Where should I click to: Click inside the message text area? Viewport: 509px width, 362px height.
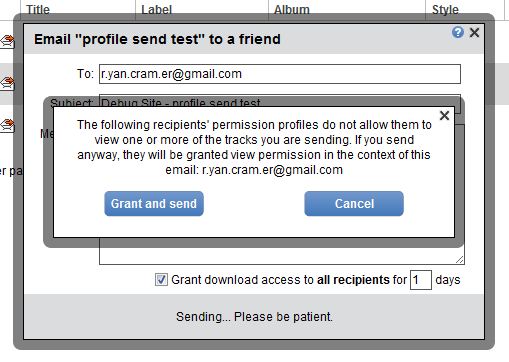pos(282,255)
